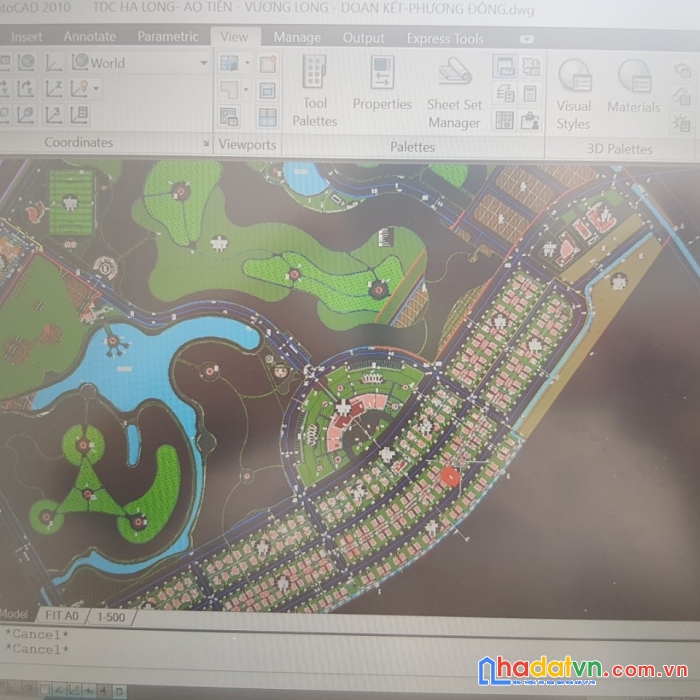Image resolution: width=700 pixels, height=700 pixels.
Task: Open the Output ribbon tab
Action: 363,38
